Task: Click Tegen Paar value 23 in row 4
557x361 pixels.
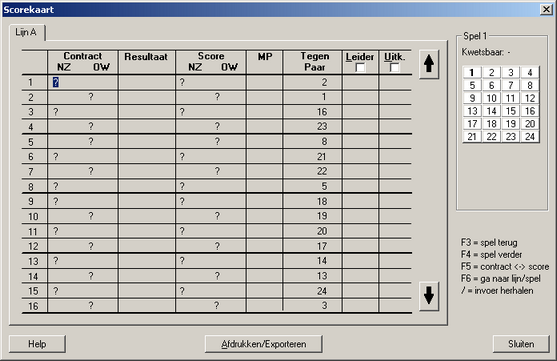Action: (322, 126)
